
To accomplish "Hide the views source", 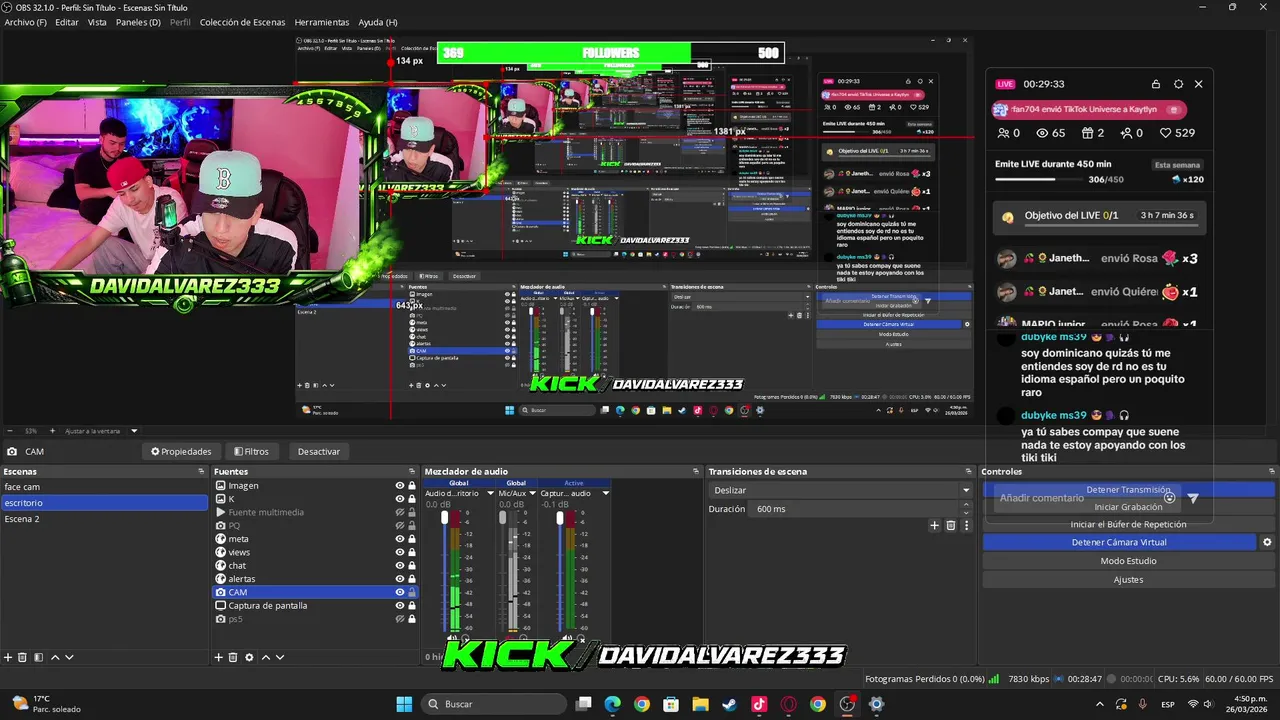I will pyautogui.click(x=400, y=552).
